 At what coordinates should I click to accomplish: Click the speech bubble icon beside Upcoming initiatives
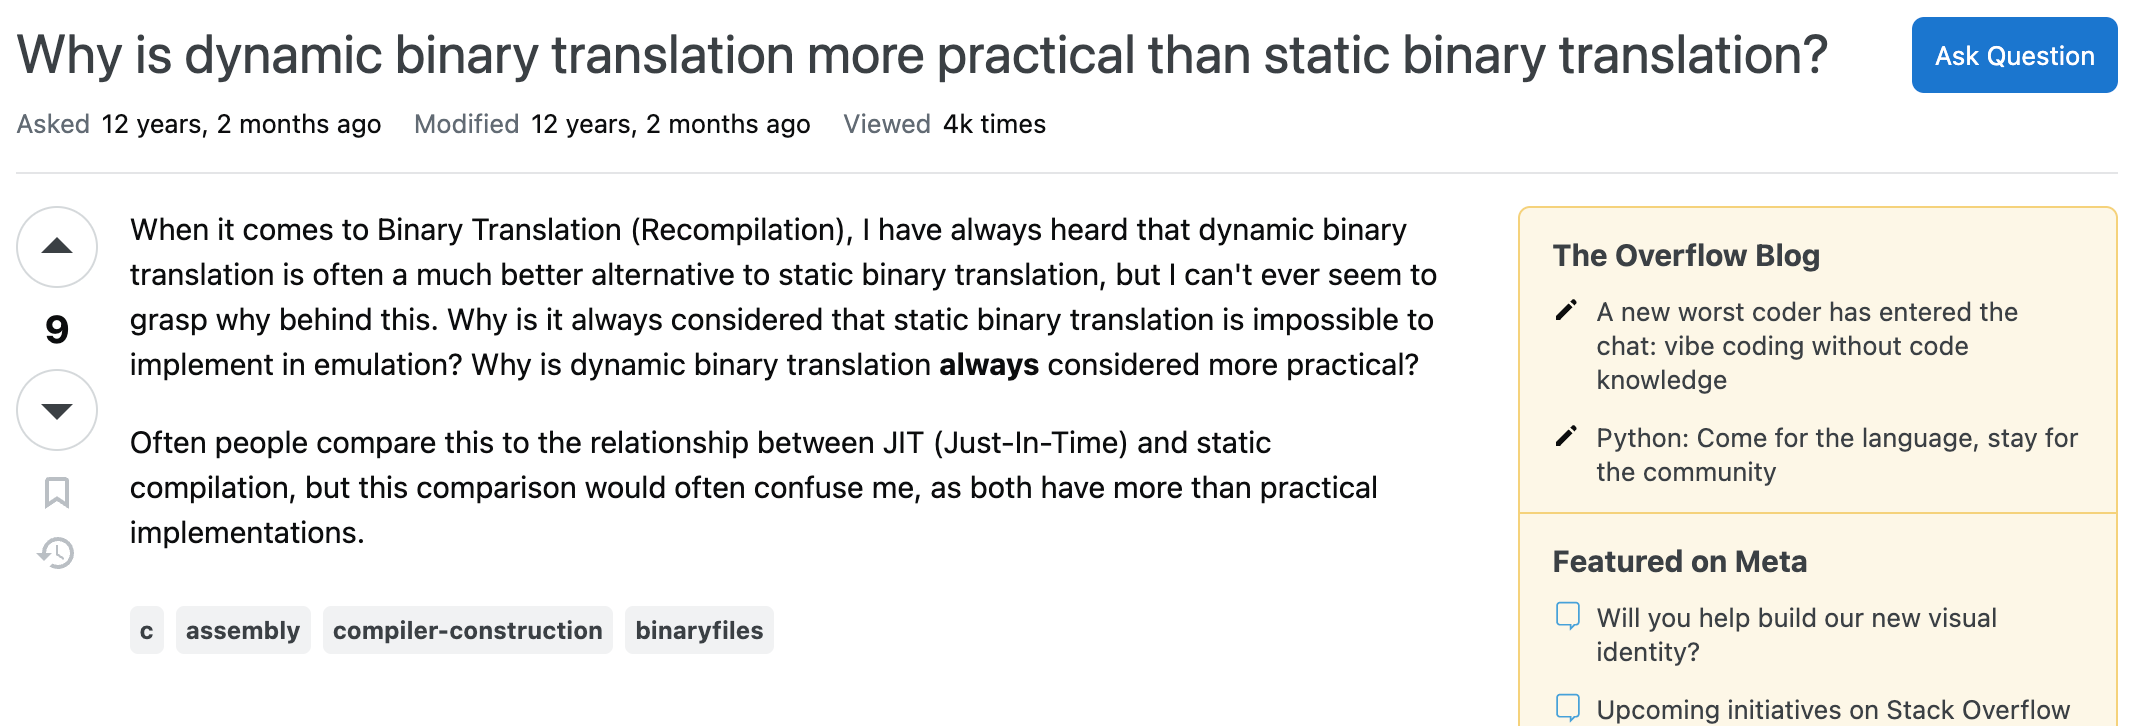[x=1568, y=708]
